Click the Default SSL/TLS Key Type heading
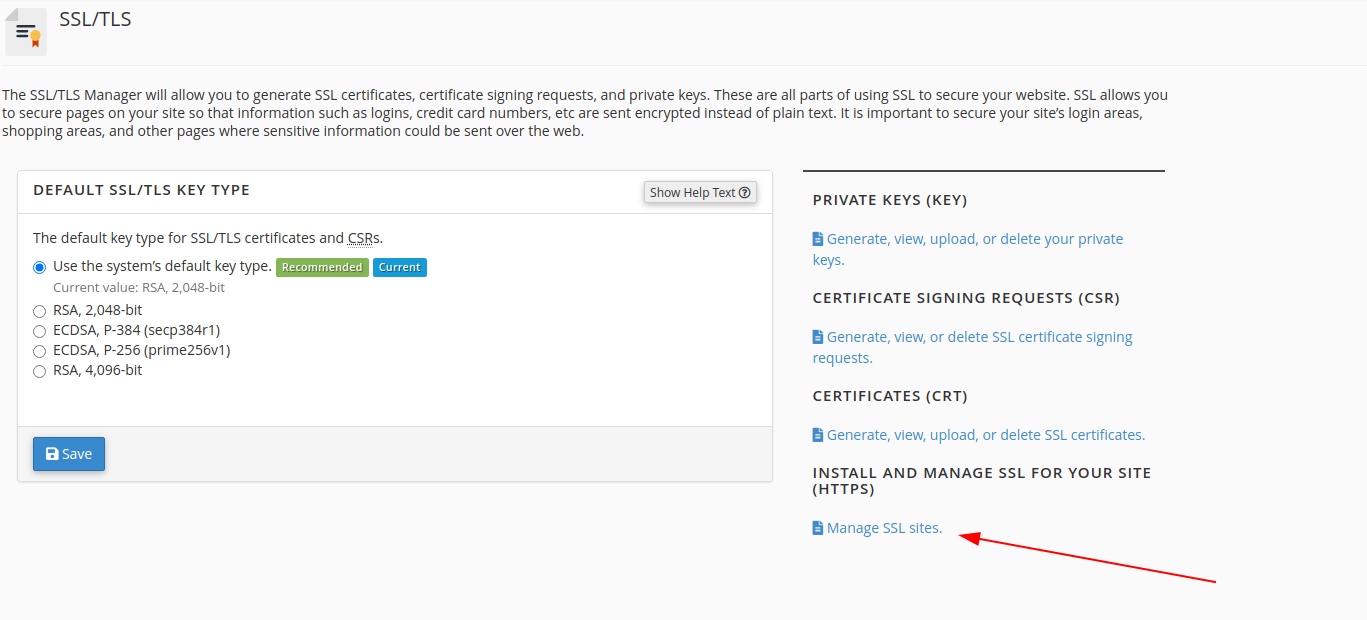This screenshot has width=1367, height=620. click(x=142, y=190)
